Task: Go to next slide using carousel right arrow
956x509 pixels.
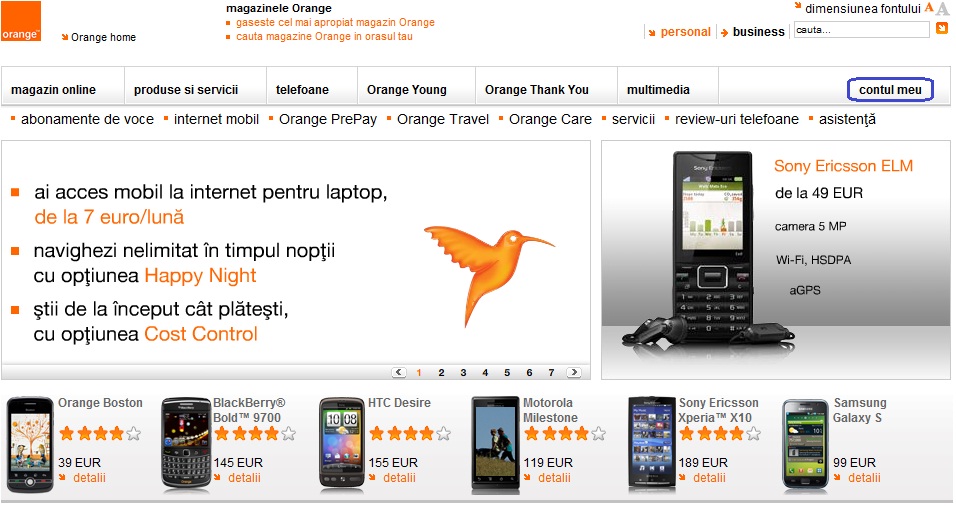Action: pos(574,372)
